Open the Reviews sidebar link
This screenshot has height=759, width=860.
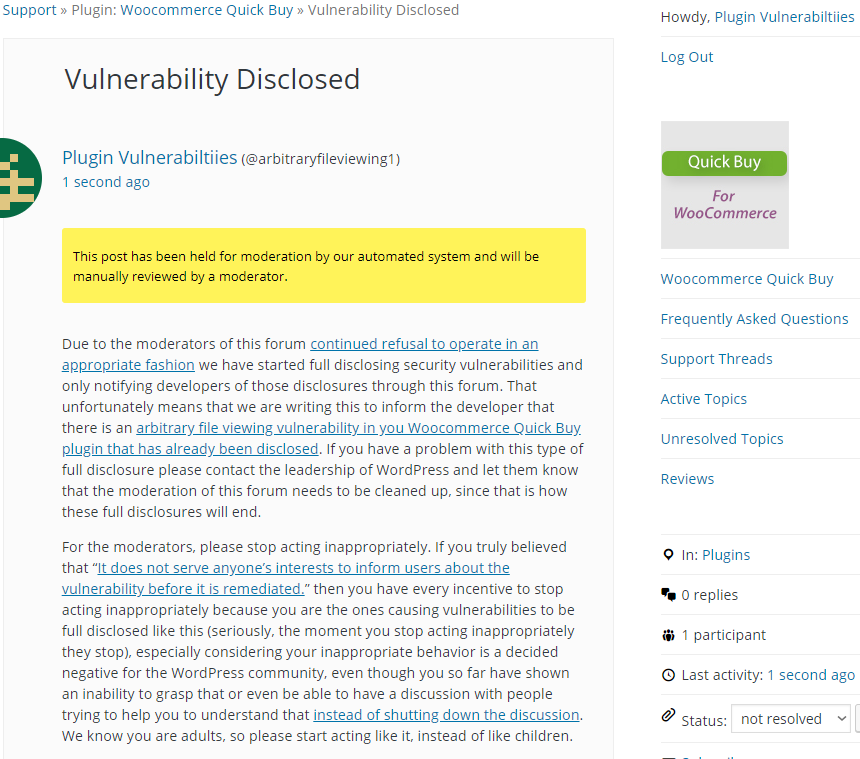tap(687, 479)
